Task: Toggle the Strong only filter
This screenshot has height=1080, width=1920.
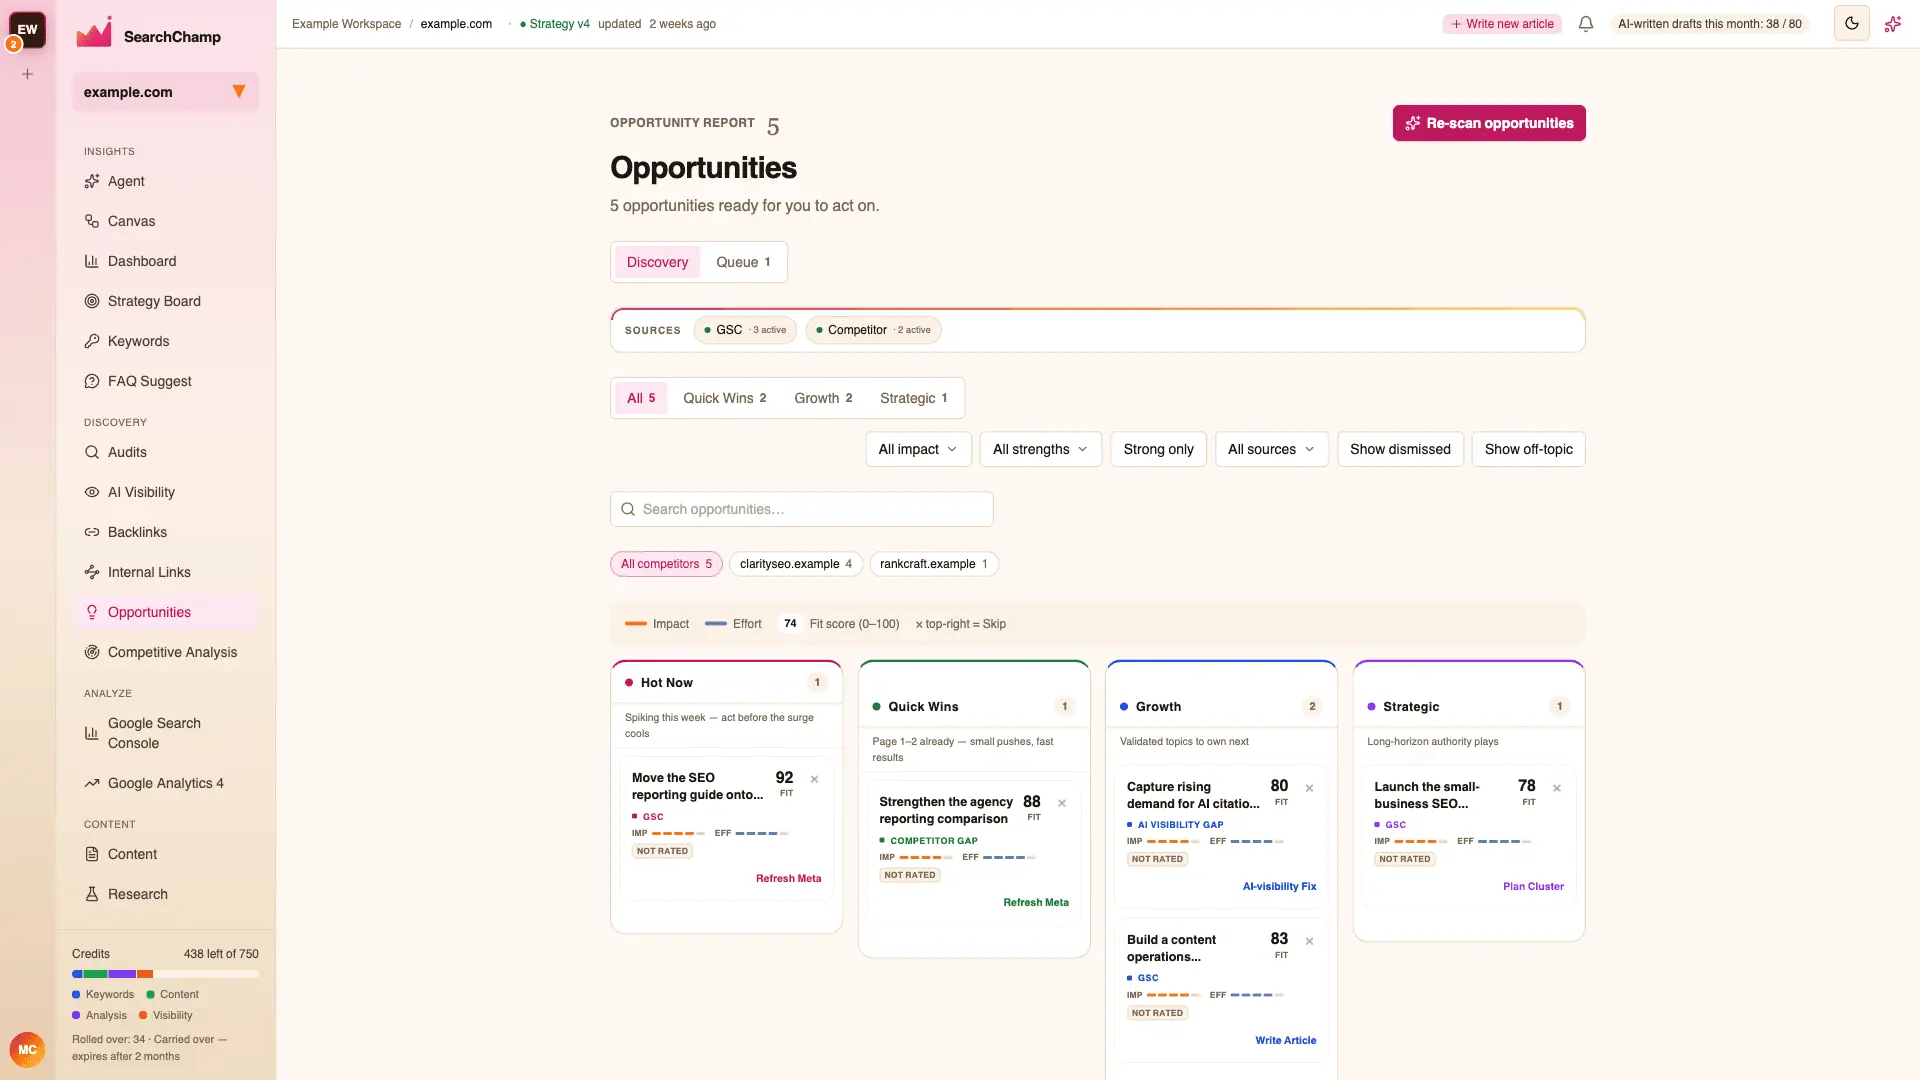Action: click(1158, 449)
